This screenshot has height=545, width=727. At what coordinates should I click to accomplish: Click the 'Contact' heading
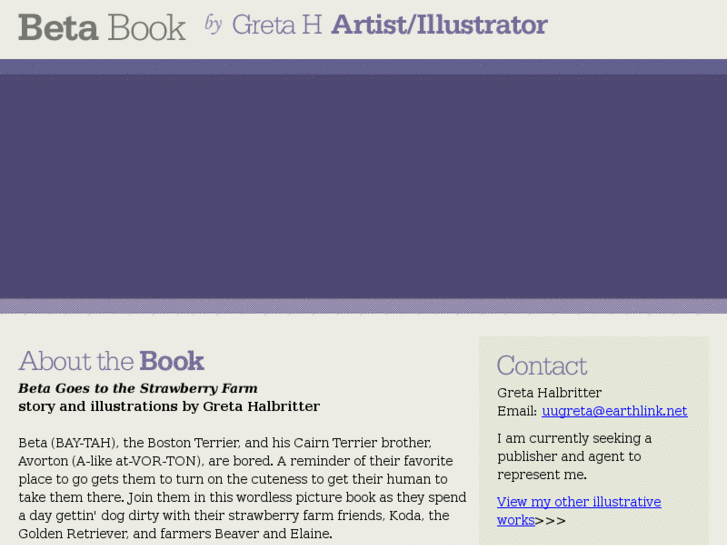point(541,366)
